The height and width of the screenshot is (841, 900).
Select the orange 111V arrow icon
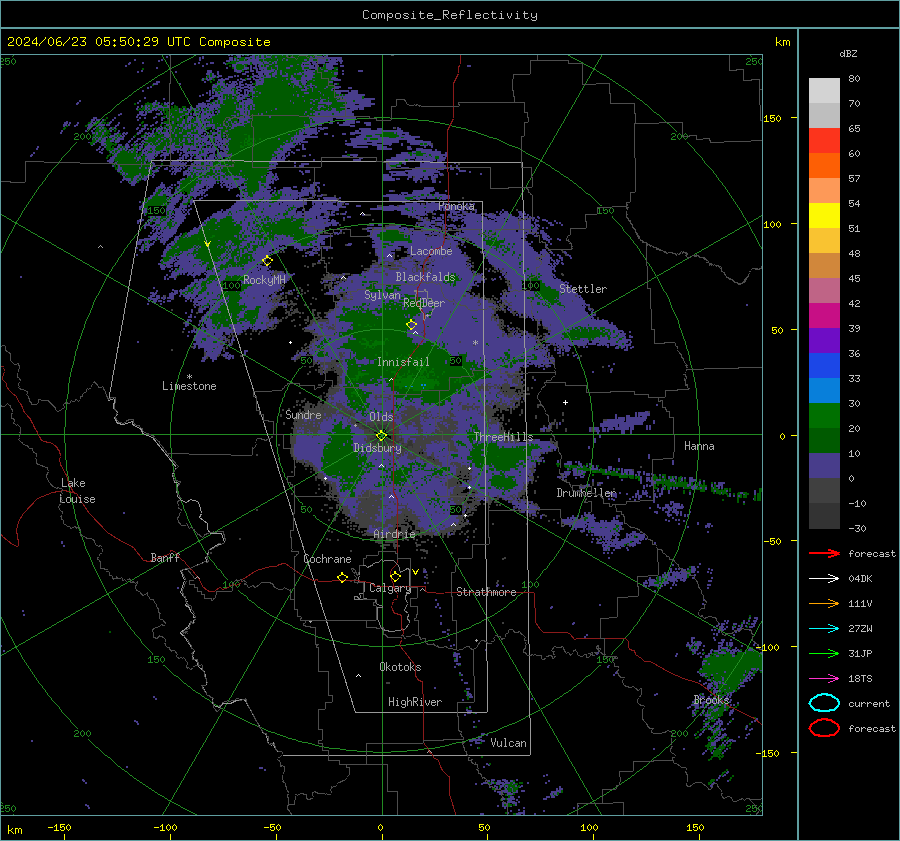click(x=824, y=603)
